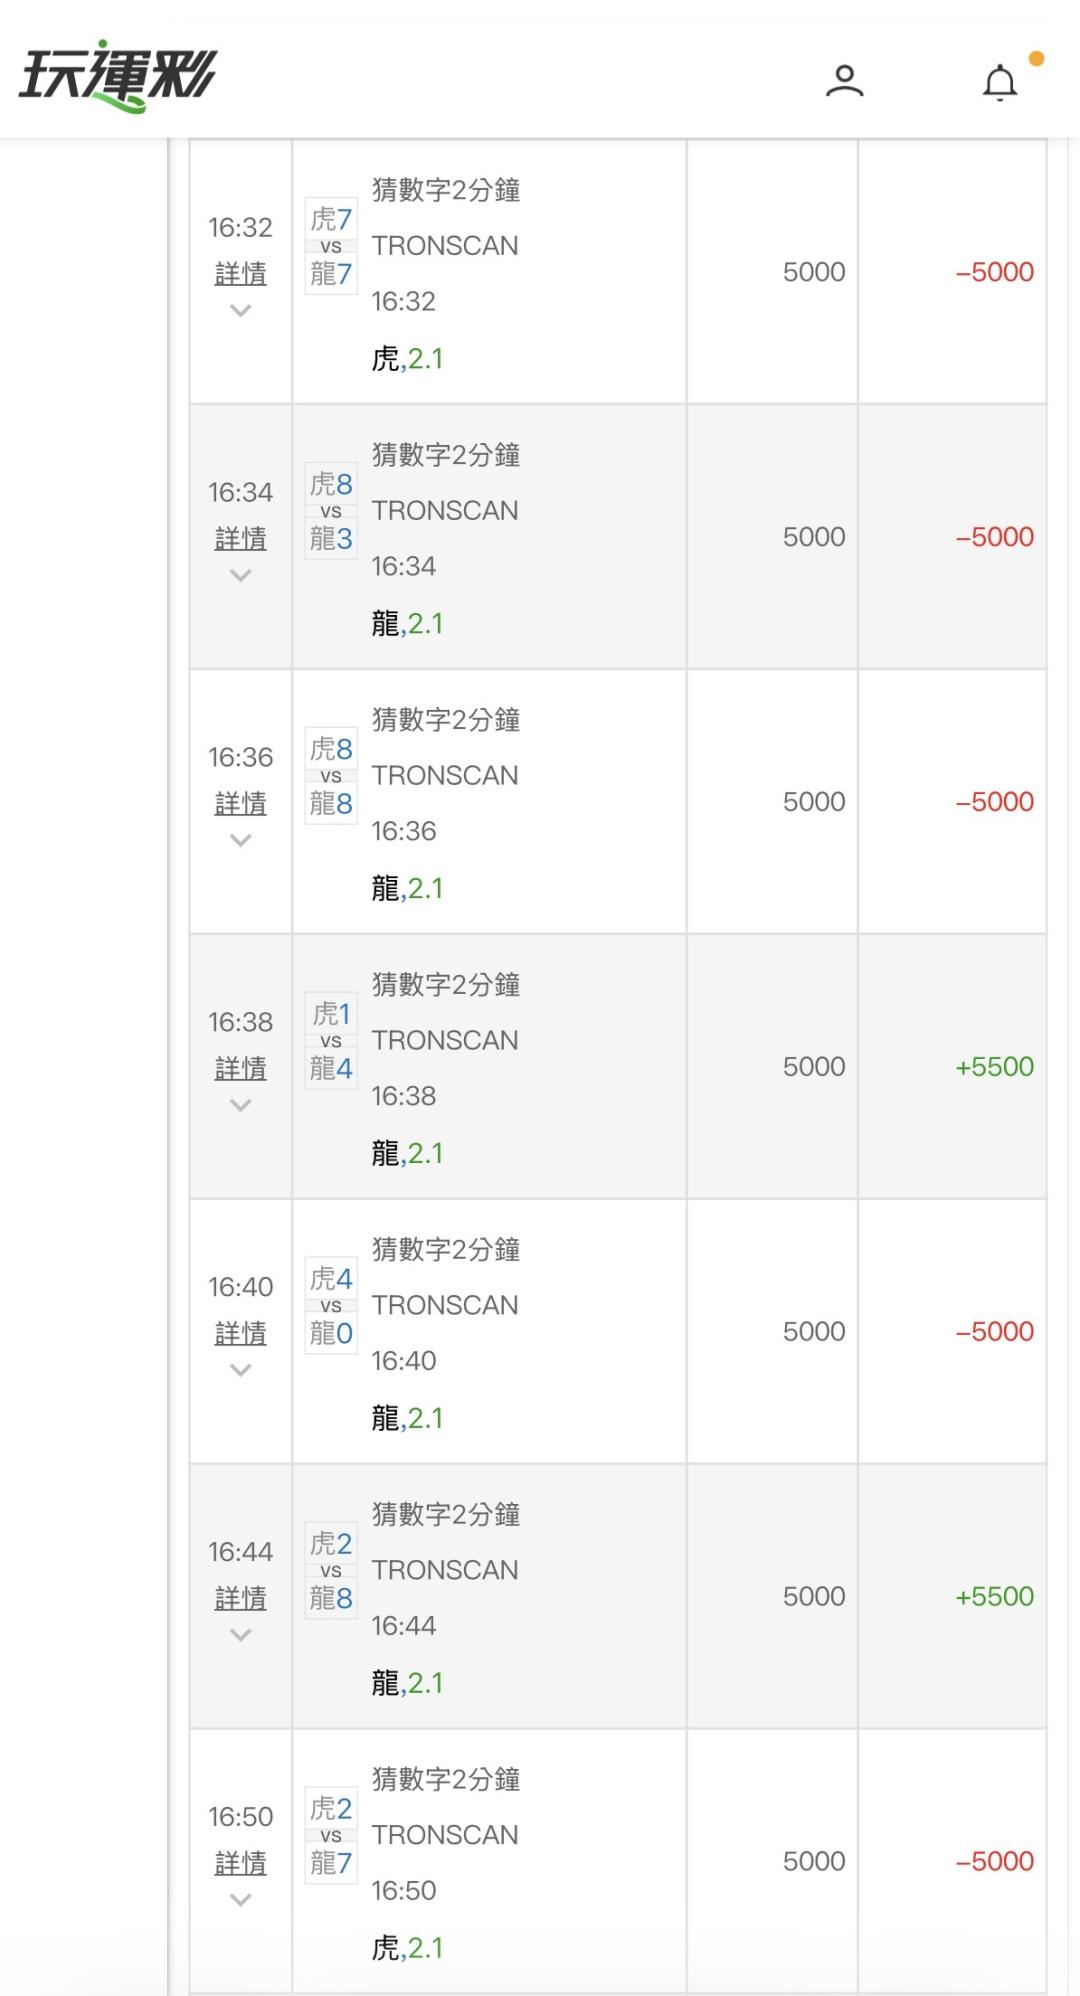The height and width of the screenshot is (1996, 1080).
Task: Click the 虎1 vs 龍4 matchup badge
Action: 331,1041
